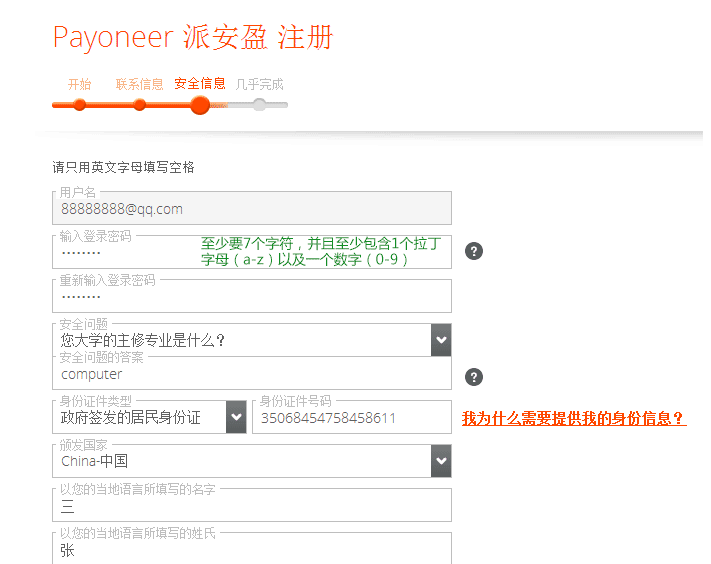Click the 请只用英文字母填写空格 instruction text
Image resolution: width=711 pixels, height=564 pixels.
pos(123,167)
